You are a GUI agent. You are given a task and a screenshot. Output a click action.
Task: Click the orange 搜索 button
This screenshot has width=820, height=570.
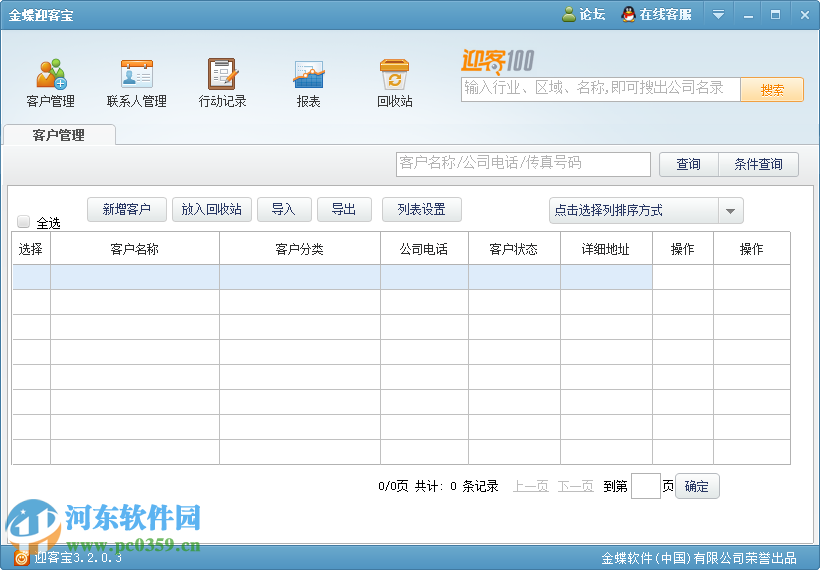pyautogui.click(x=772, y=90)
